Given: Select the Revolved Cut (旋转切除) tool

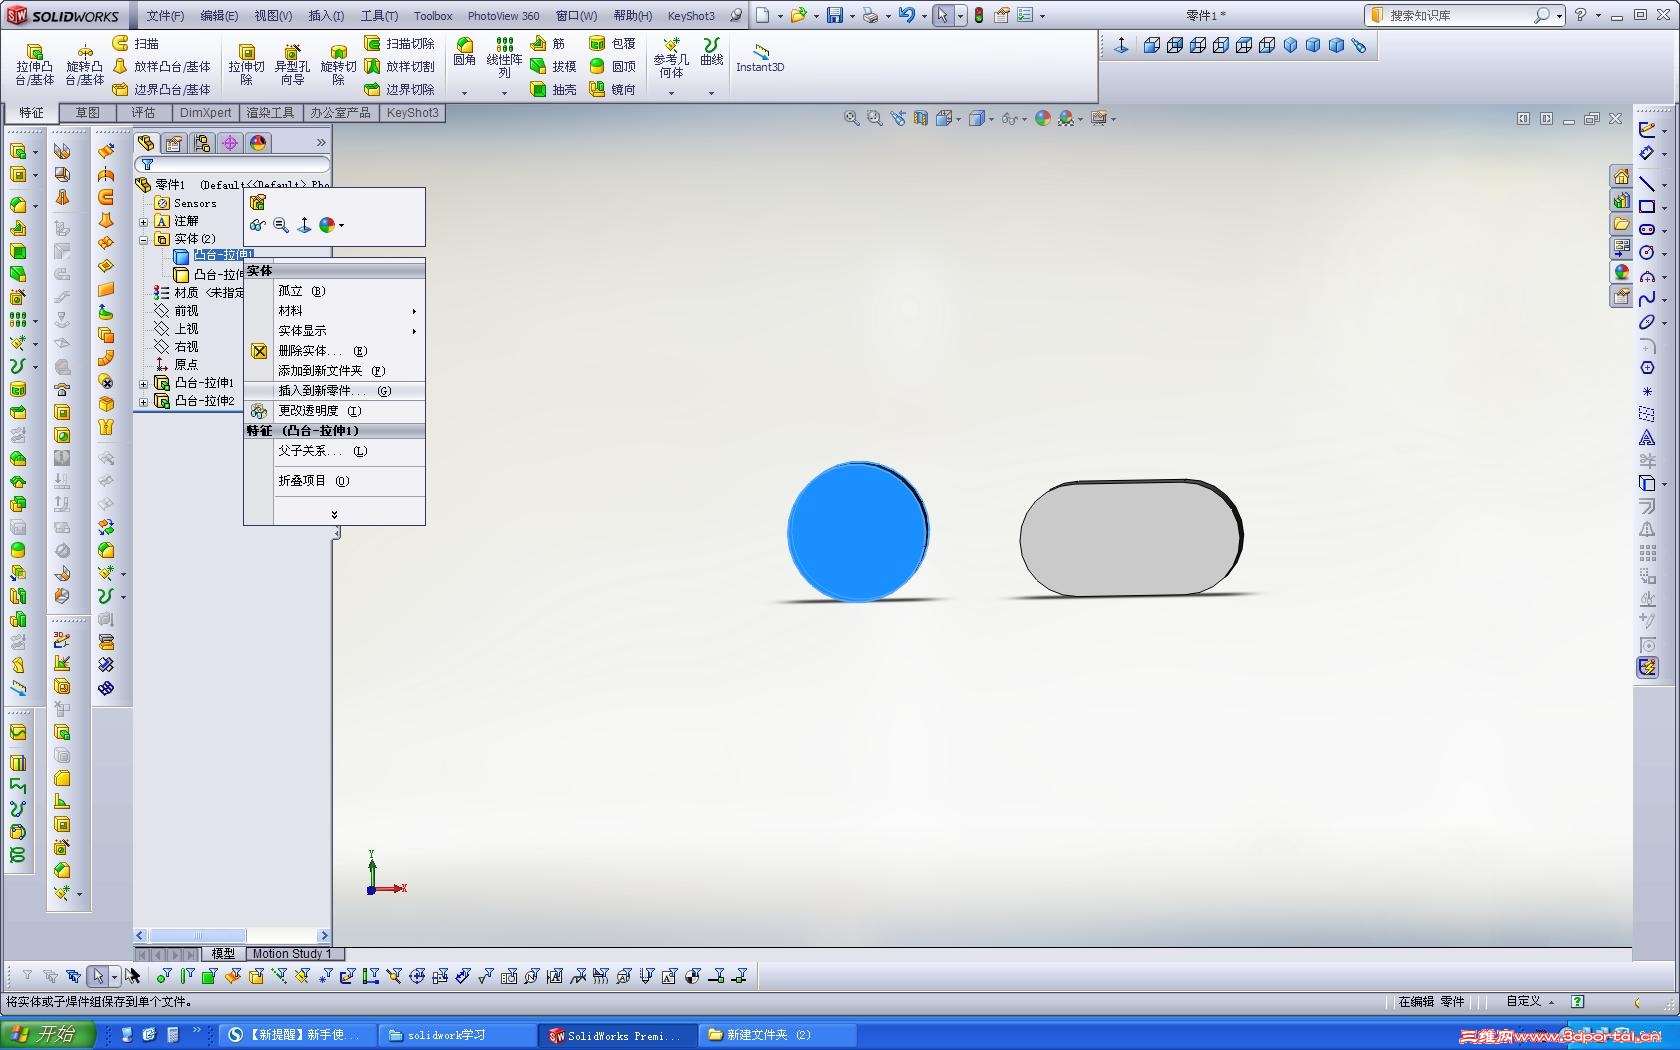Looking at the screenshot, I should point(338,65).
